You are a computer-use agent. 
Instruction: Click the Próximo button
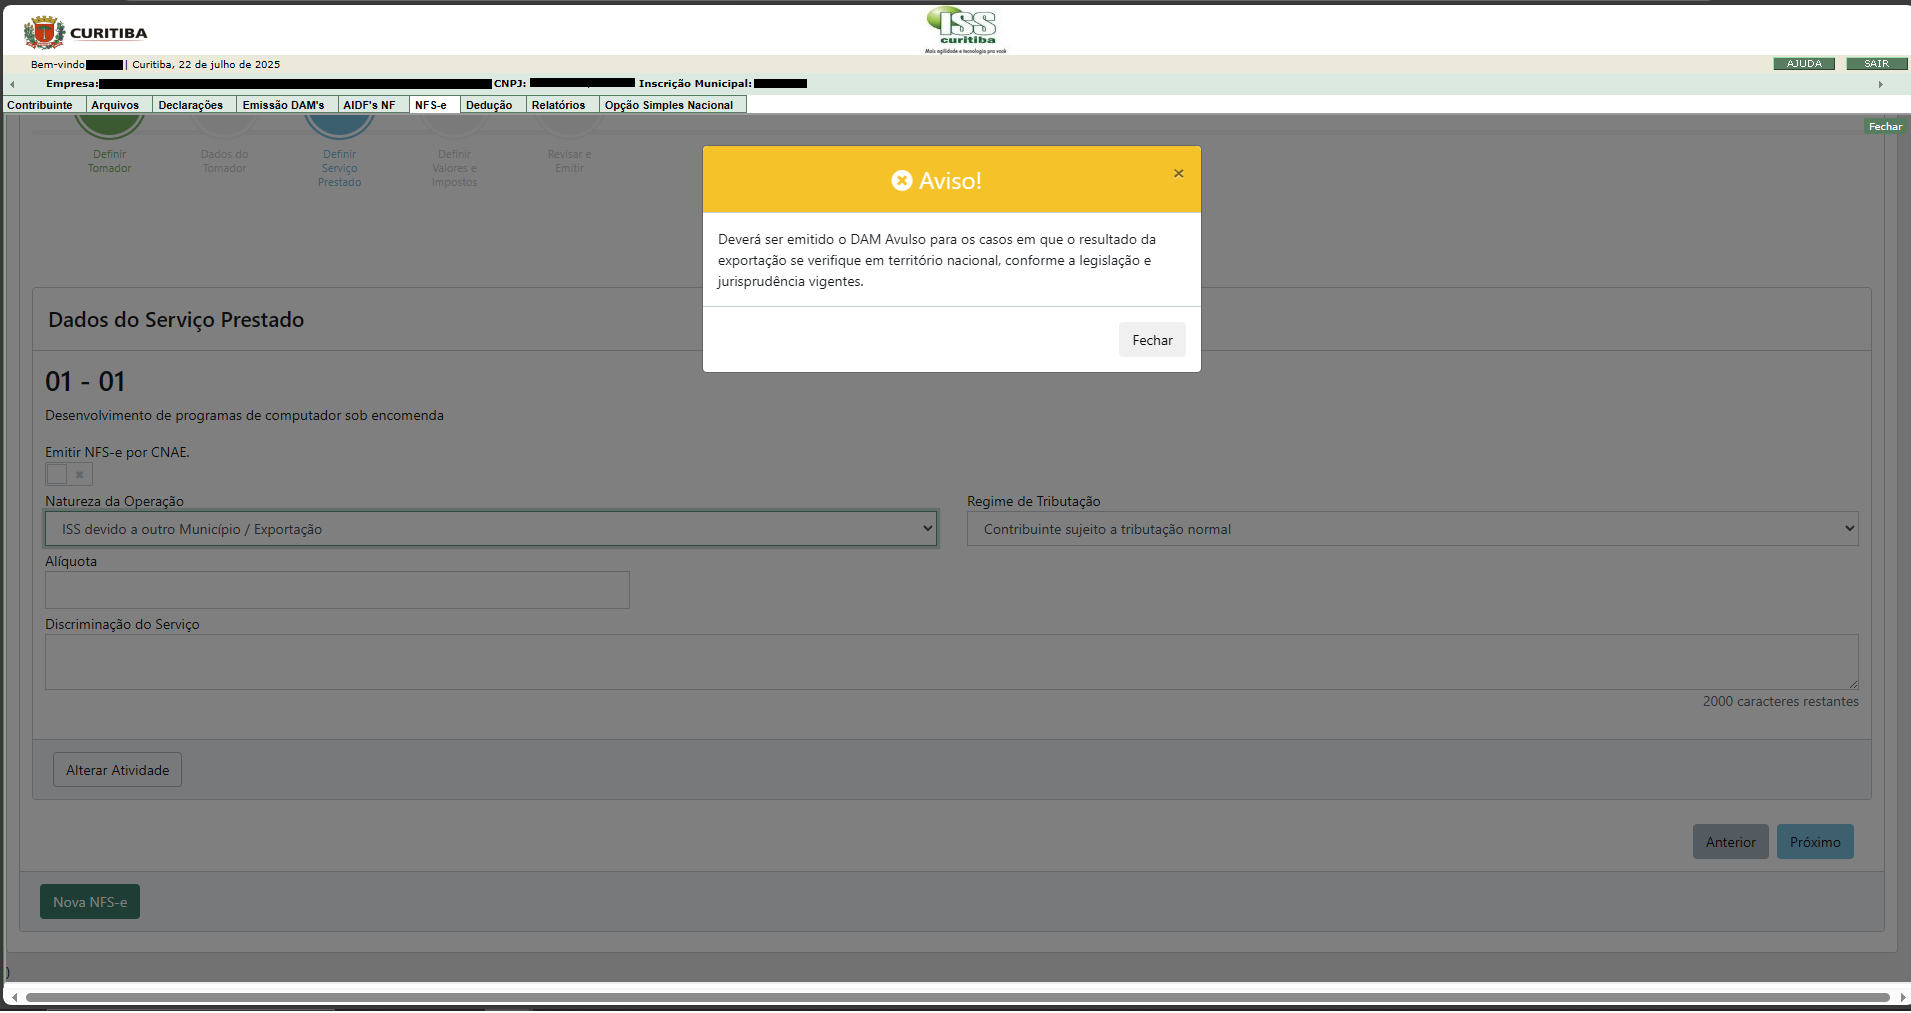[x=1814, y=842]
